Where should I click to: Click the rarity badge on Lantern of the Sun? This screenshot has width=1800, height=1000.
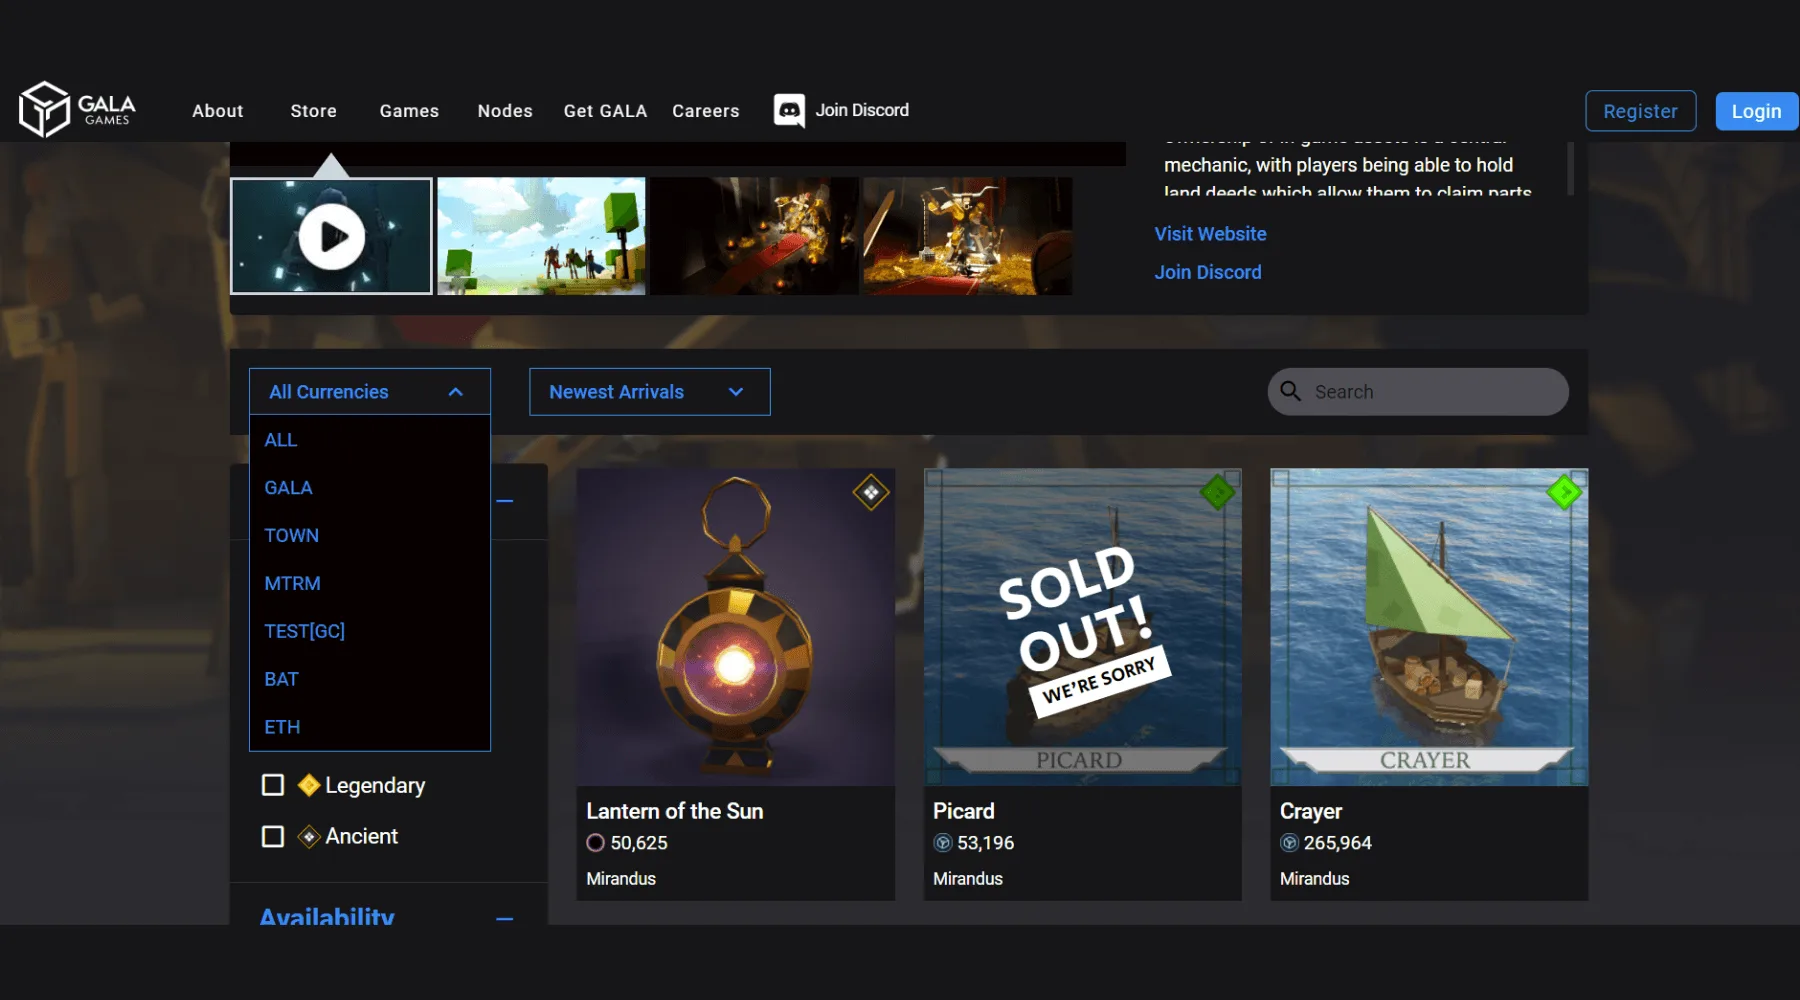pos(871,492)
